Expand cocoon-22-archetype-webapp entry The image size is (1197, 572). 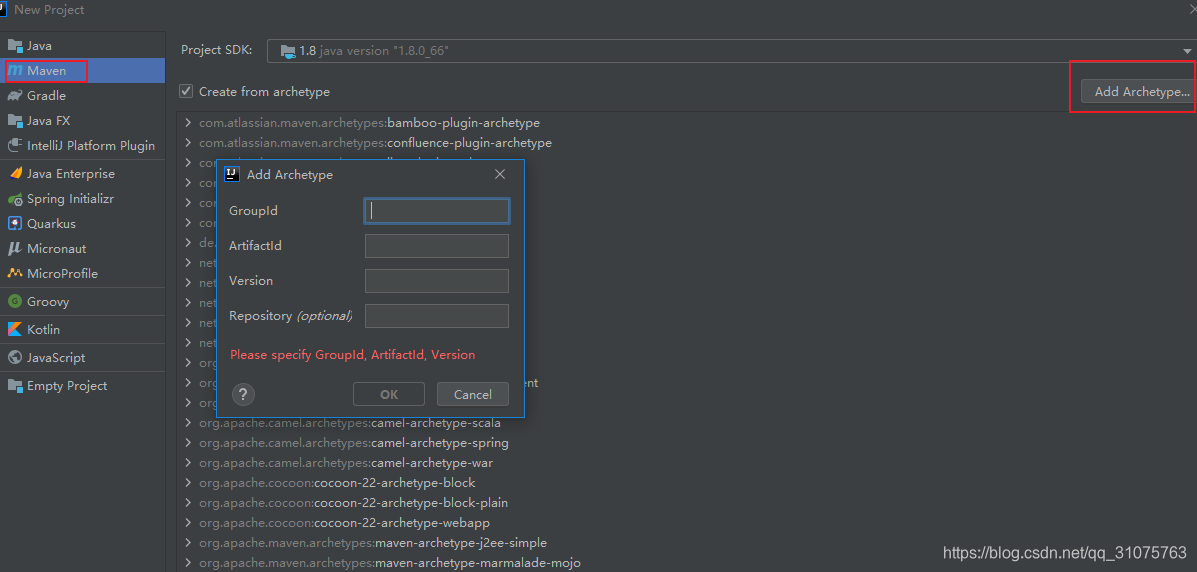click(x=188, y=523)
